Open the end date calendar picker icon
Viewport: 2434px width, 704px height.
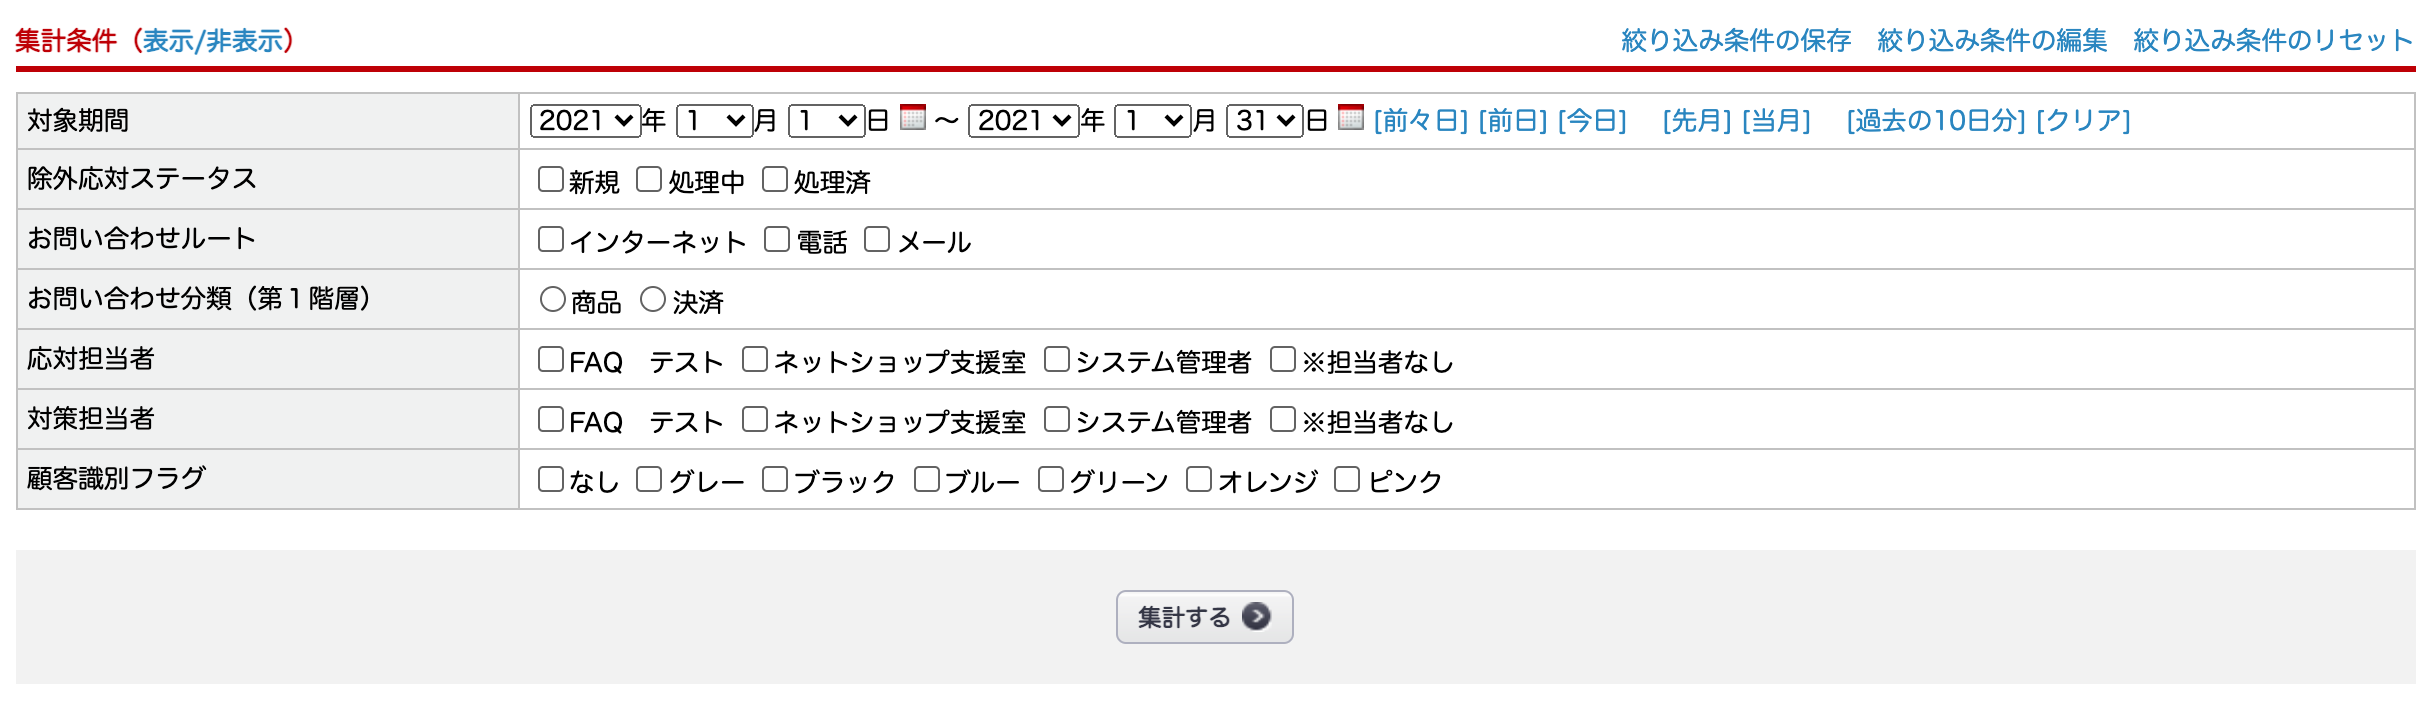(x=1350, y=118)
